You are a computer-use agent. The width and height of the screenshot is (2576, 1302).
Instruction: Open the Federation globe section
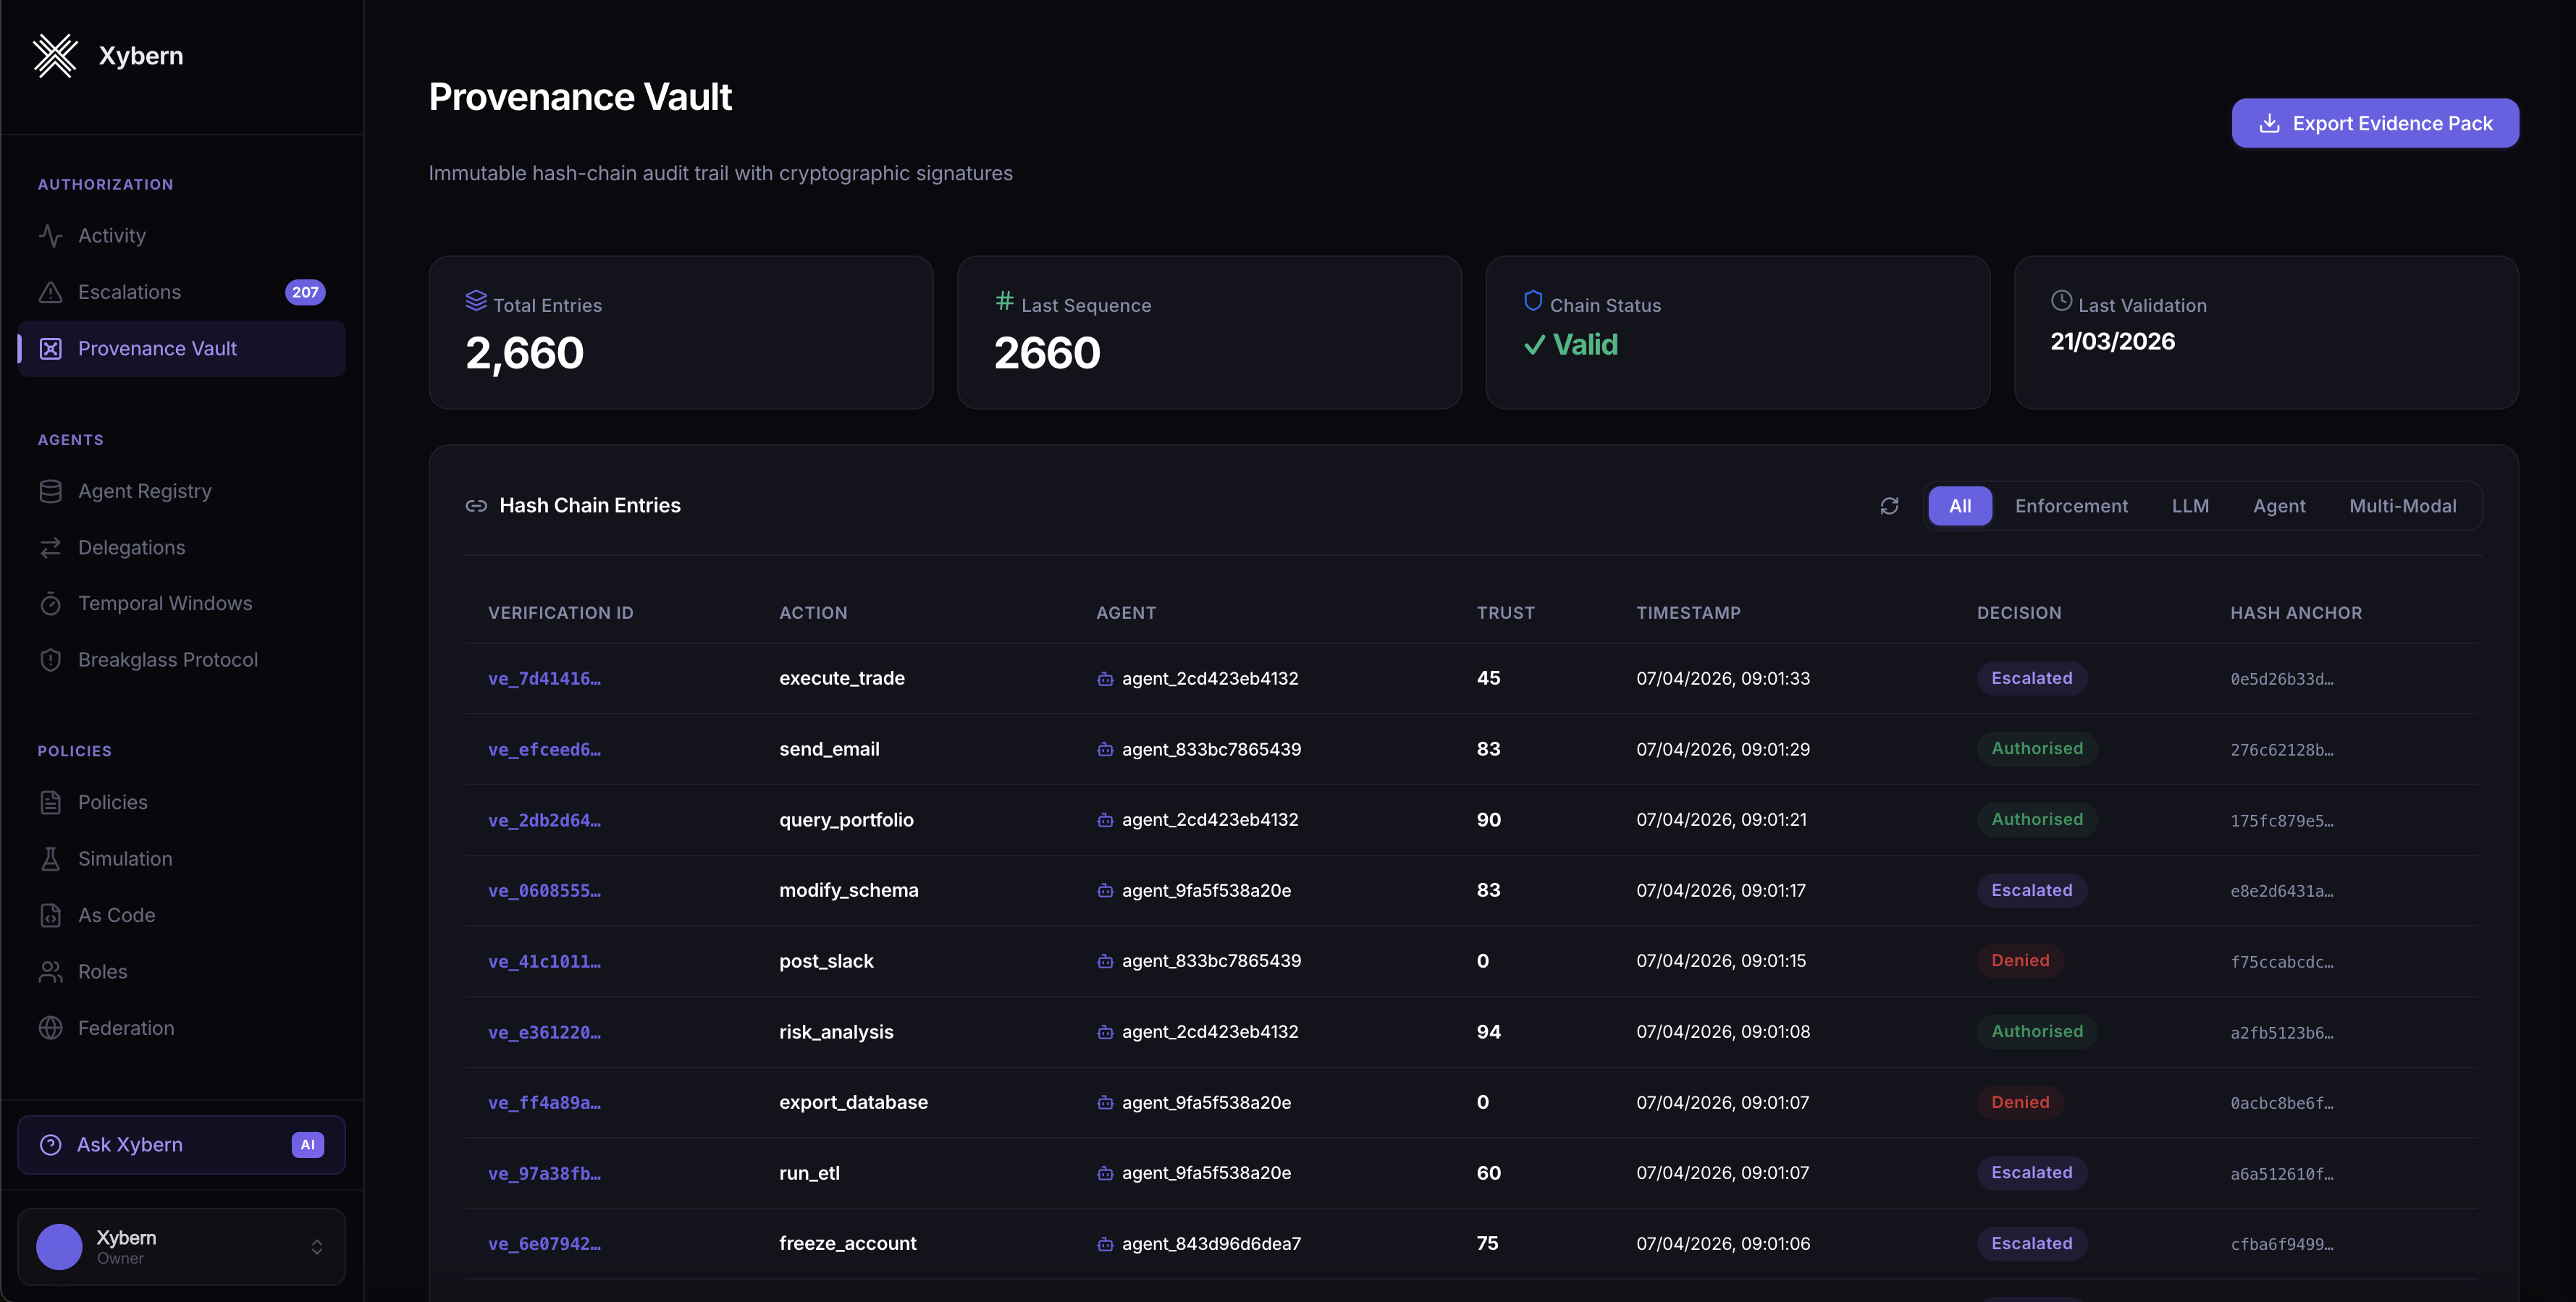pos(126,1027)
